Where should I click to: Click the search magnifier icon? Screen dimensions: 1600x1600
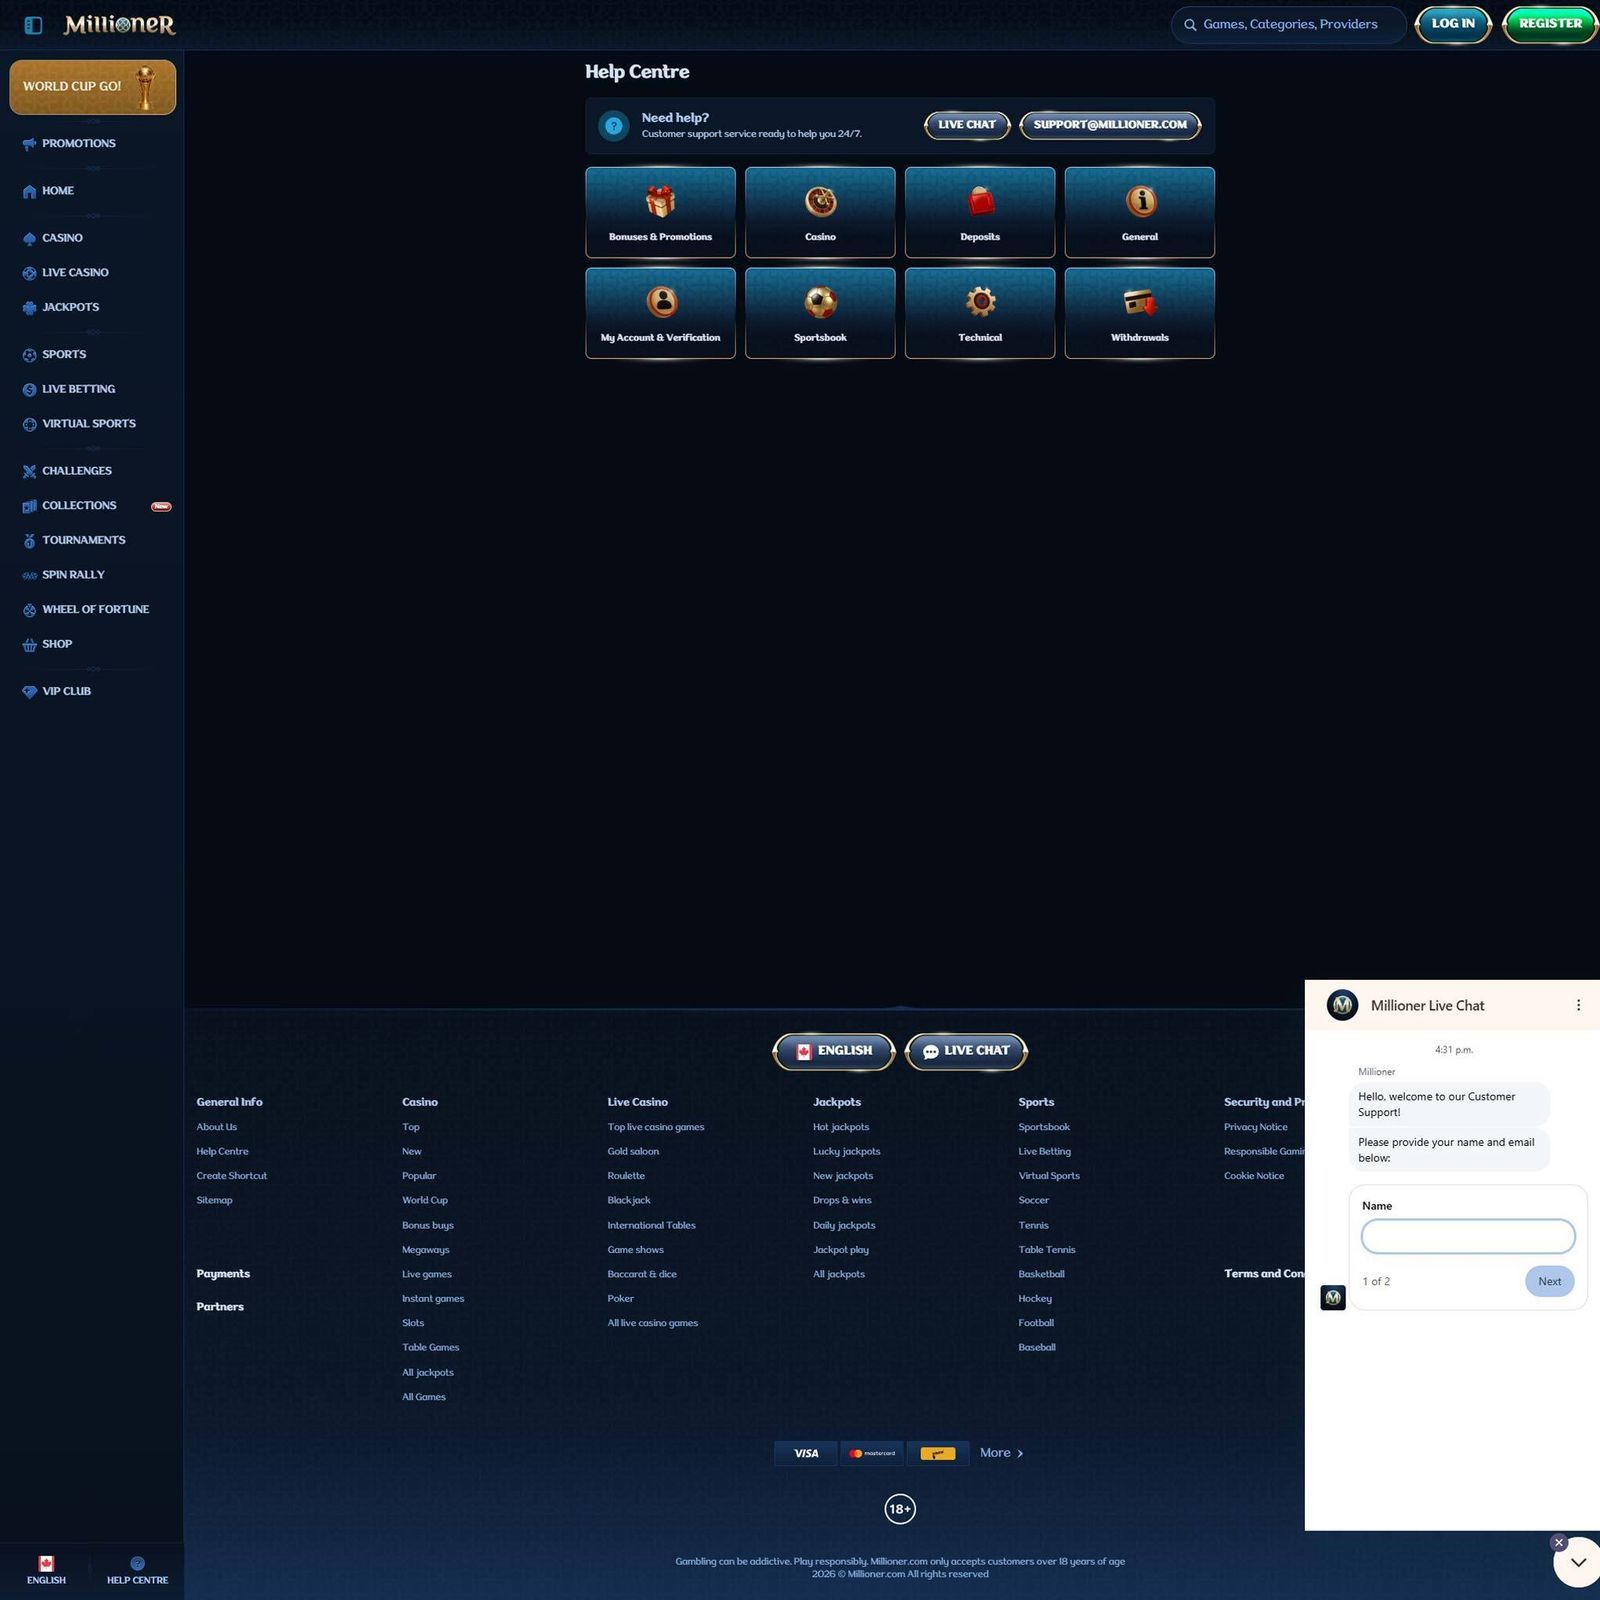coord(1190,25)
